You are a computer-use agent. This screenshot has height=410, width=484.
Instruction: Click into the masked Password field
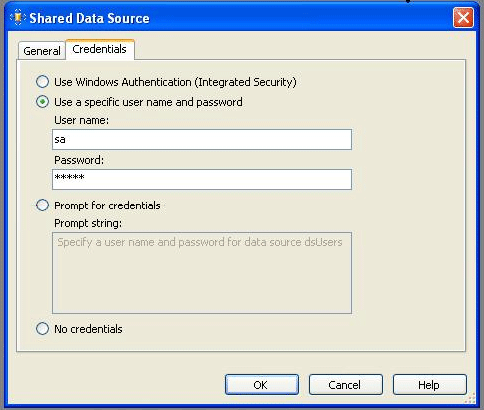pyautogui.click(x=202, y=179)
